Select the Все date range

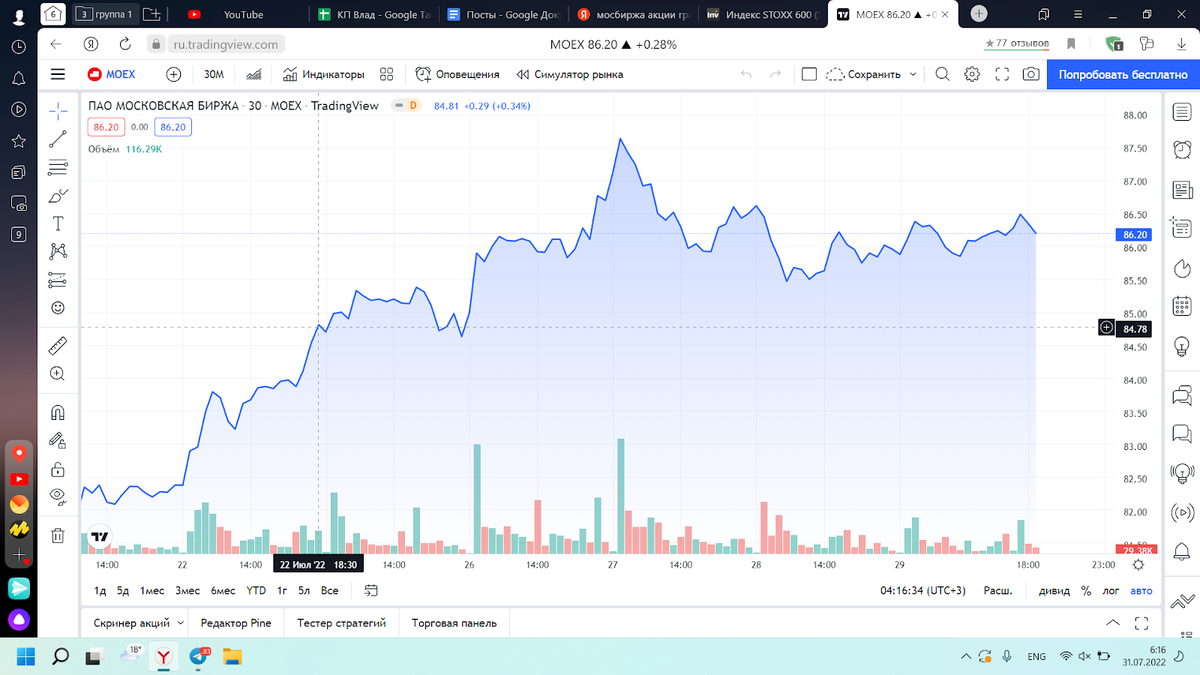(330, 591)
